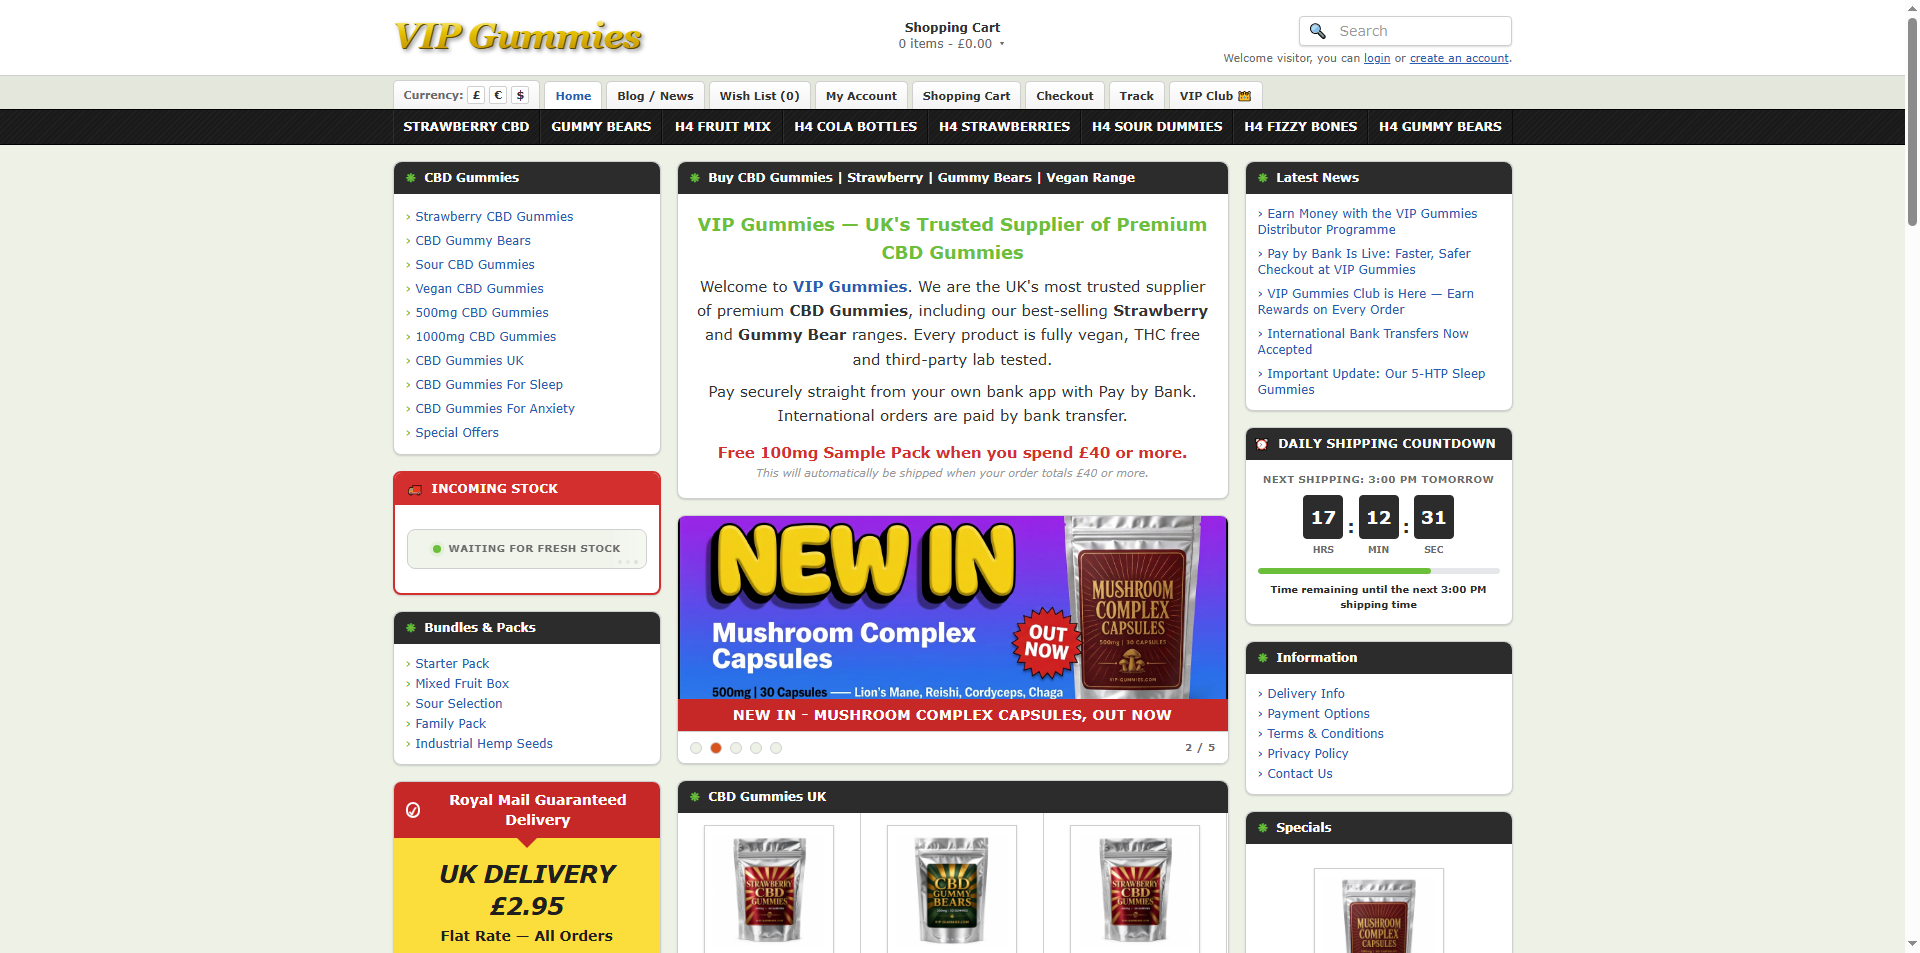The height and width of the screenshot is (953, 1920).
Task: Go to the fifth banner slide dot
Action: 776,748
